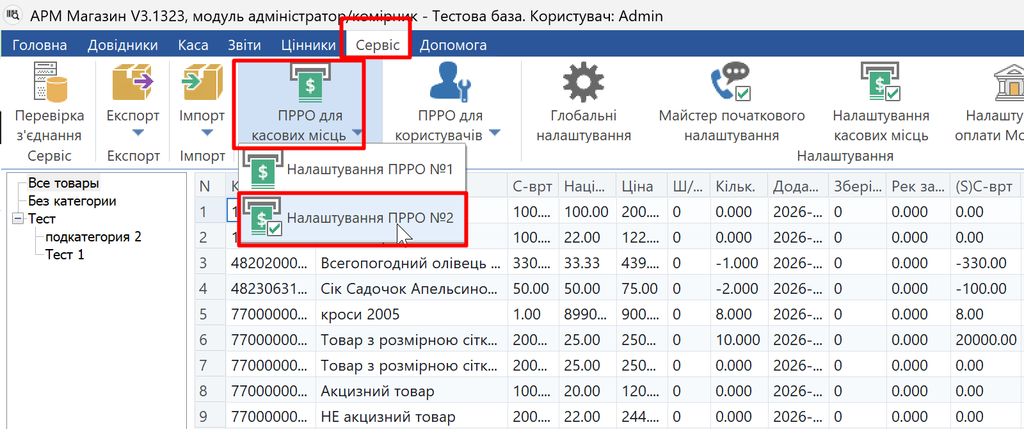Click the Імпорт box icon

point(202,83)
